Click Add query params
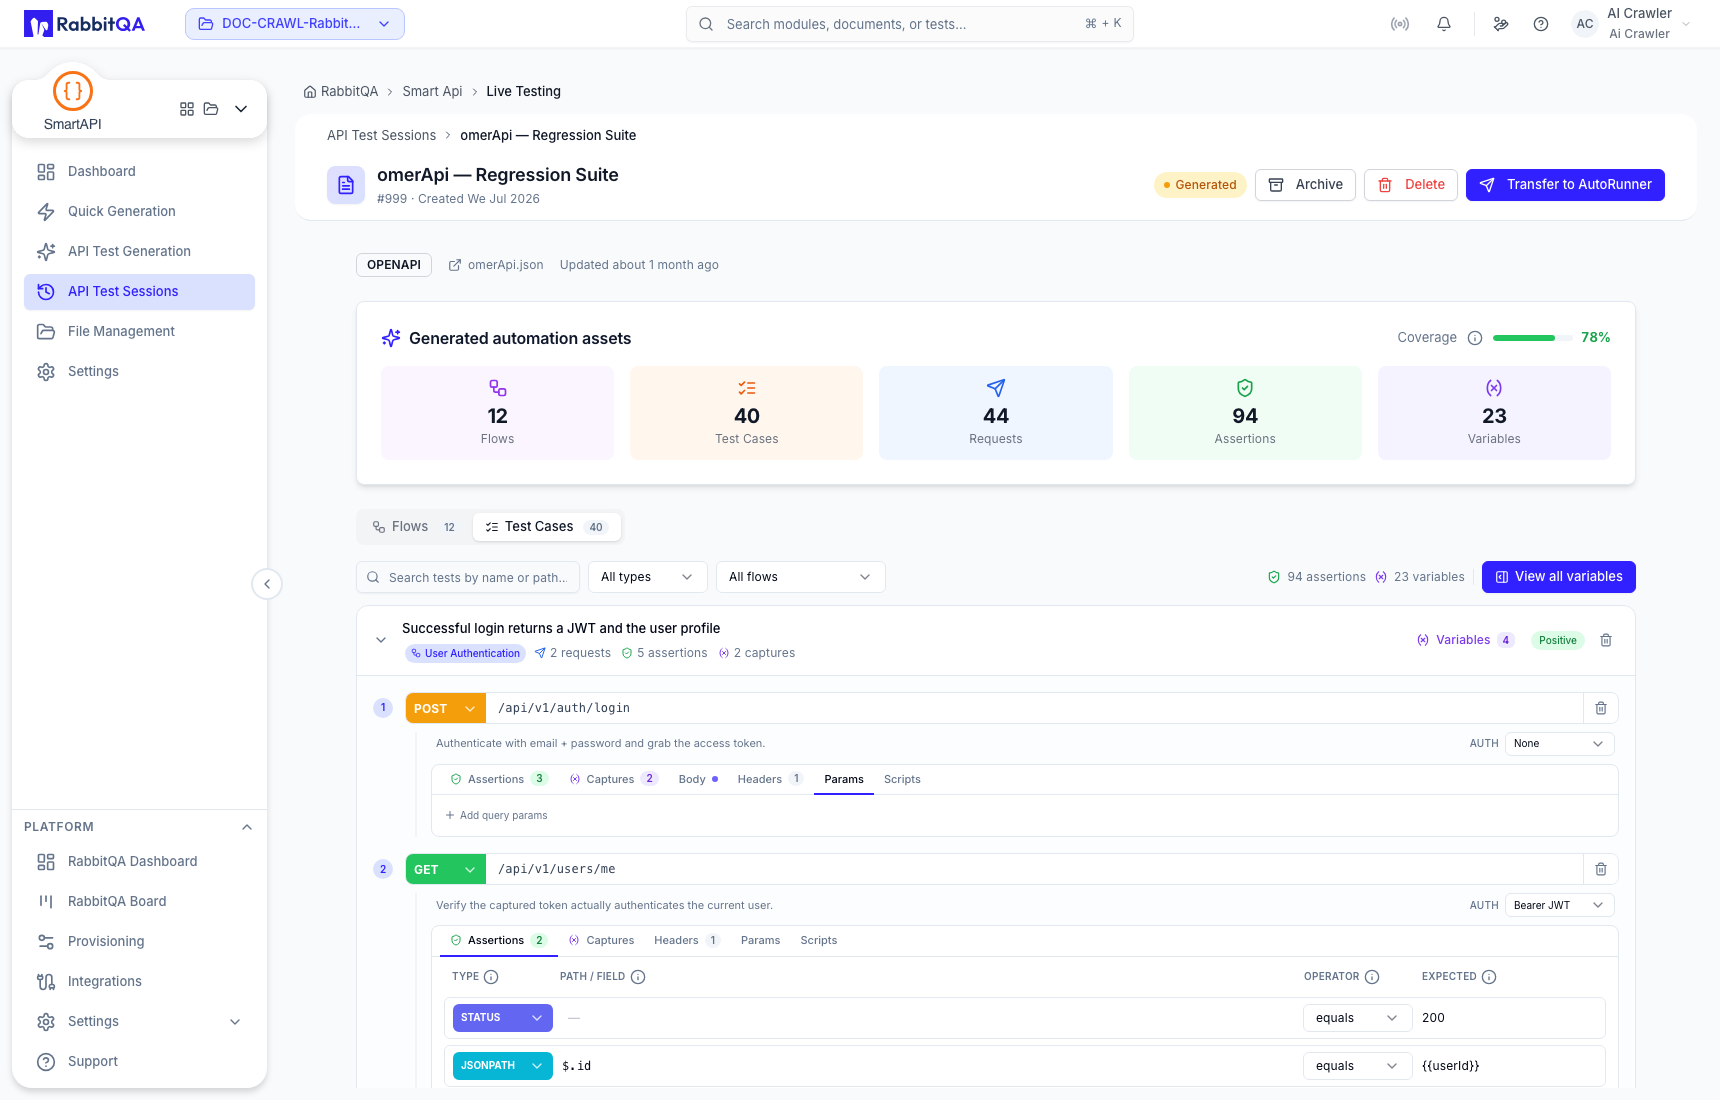This screenshot has width=1720, height=1100. [x=496, y=815]
